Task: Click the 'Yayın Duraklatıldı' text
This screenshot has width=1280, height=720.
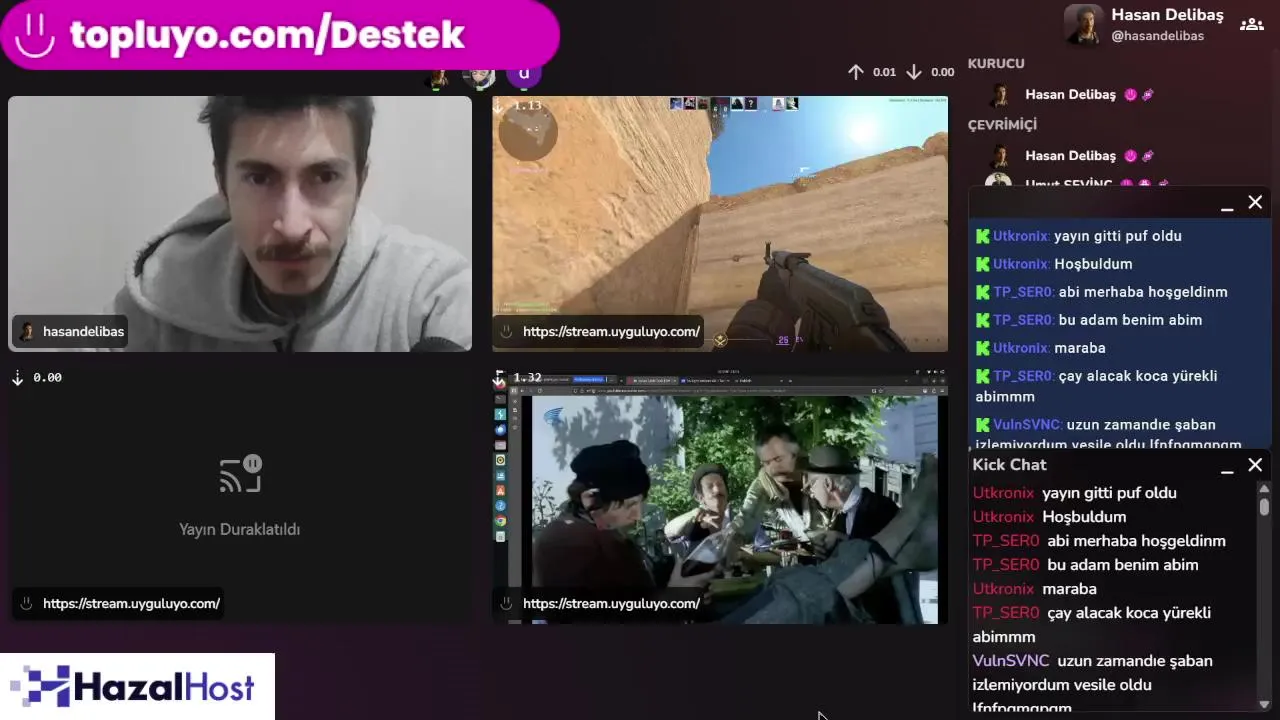Action: pos(240,530)
